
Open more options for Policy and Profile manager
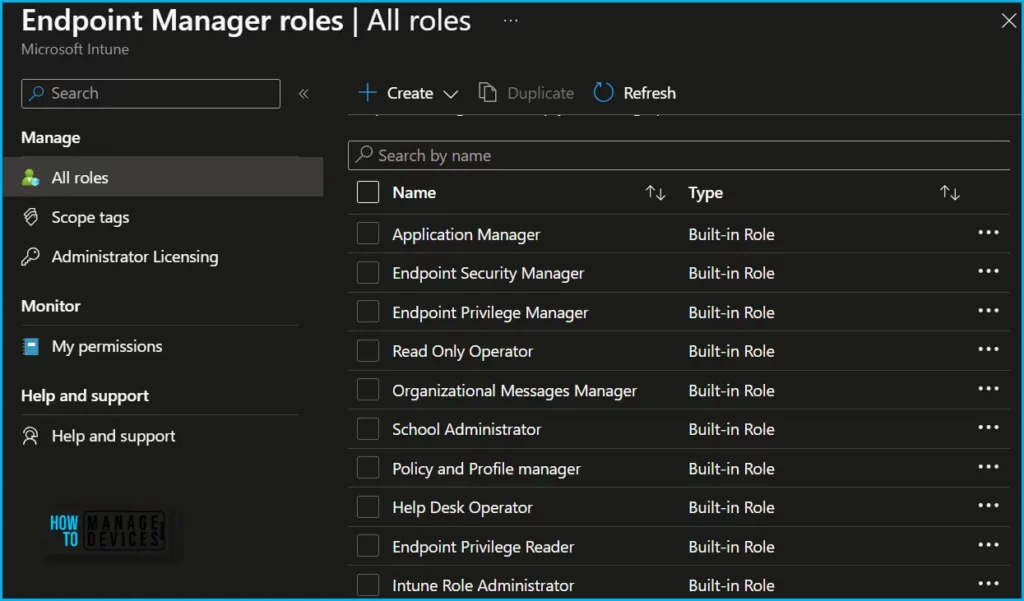[x=989, y=466]
